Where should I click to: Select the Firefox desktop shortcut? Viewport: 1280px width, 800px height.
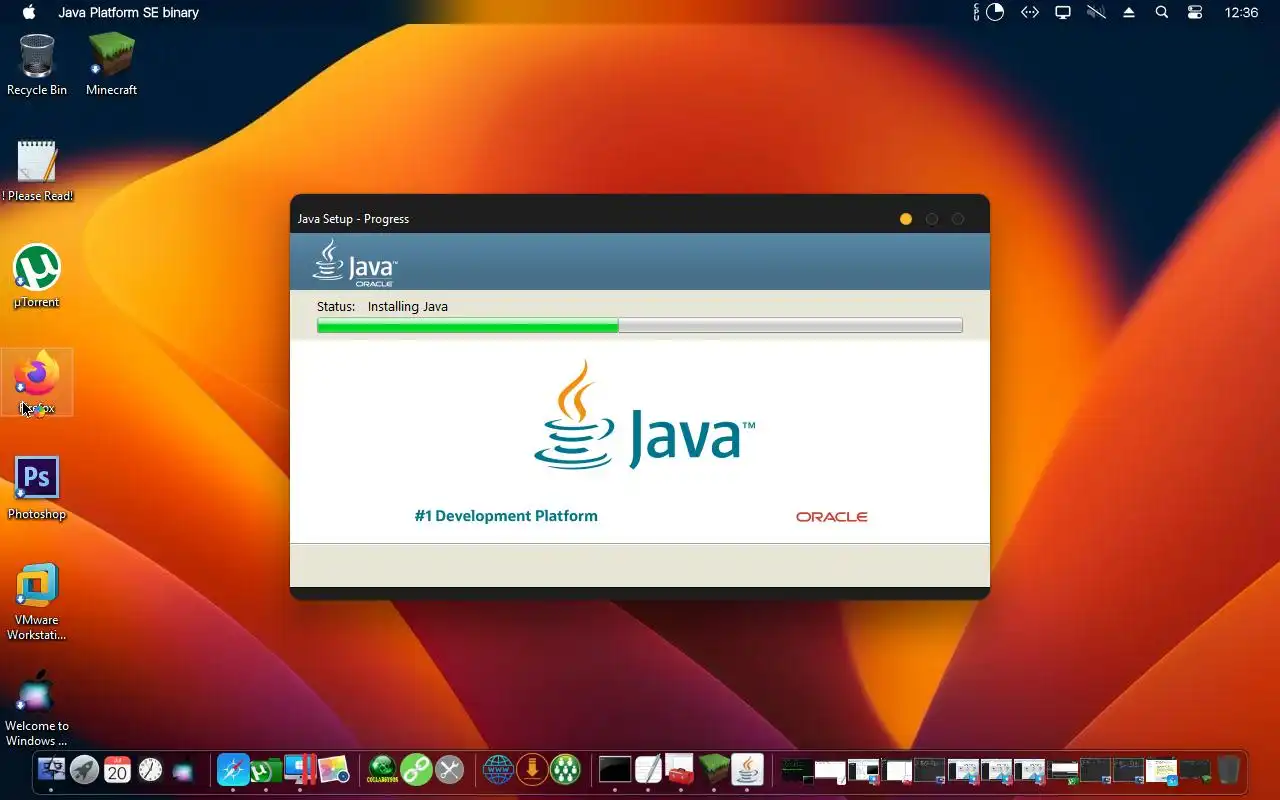pos(37,383)
